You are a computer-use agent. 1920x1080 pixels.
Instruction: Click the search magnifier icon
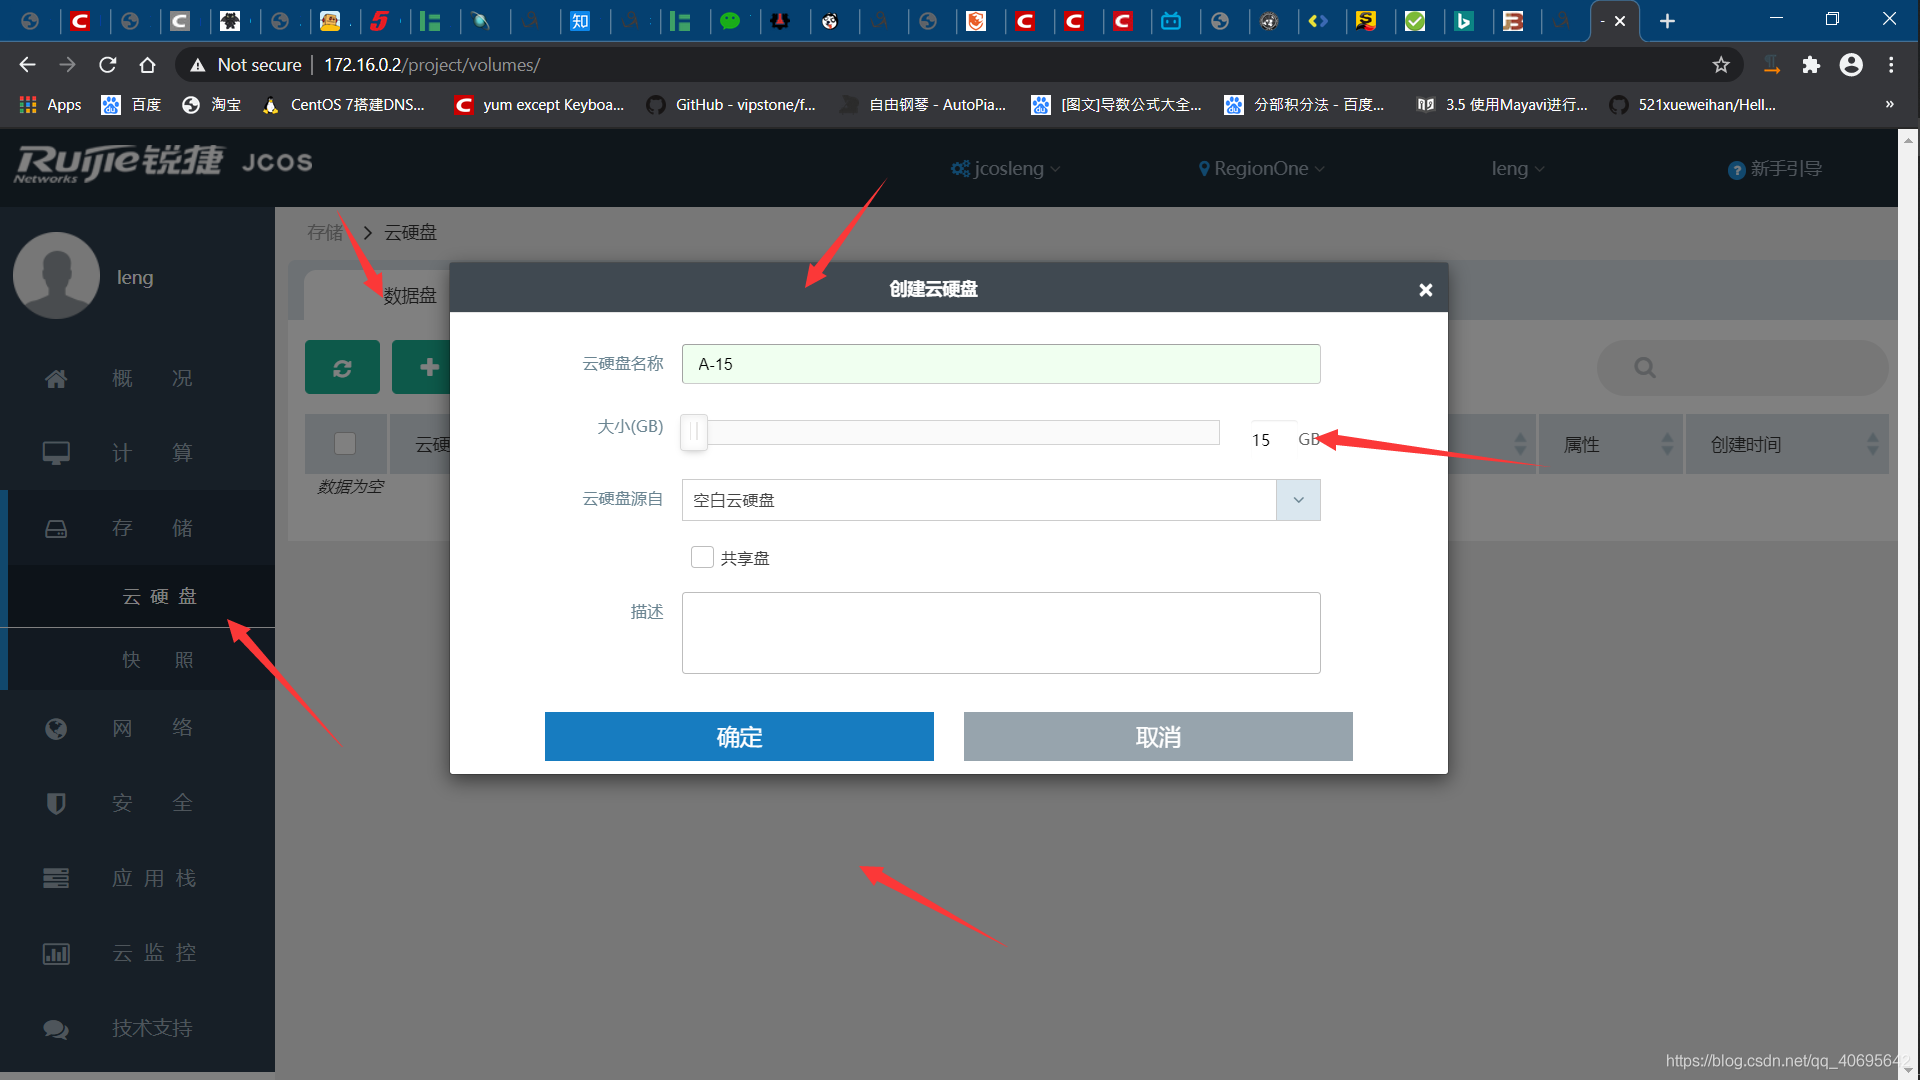click(x=1644, y=368)
